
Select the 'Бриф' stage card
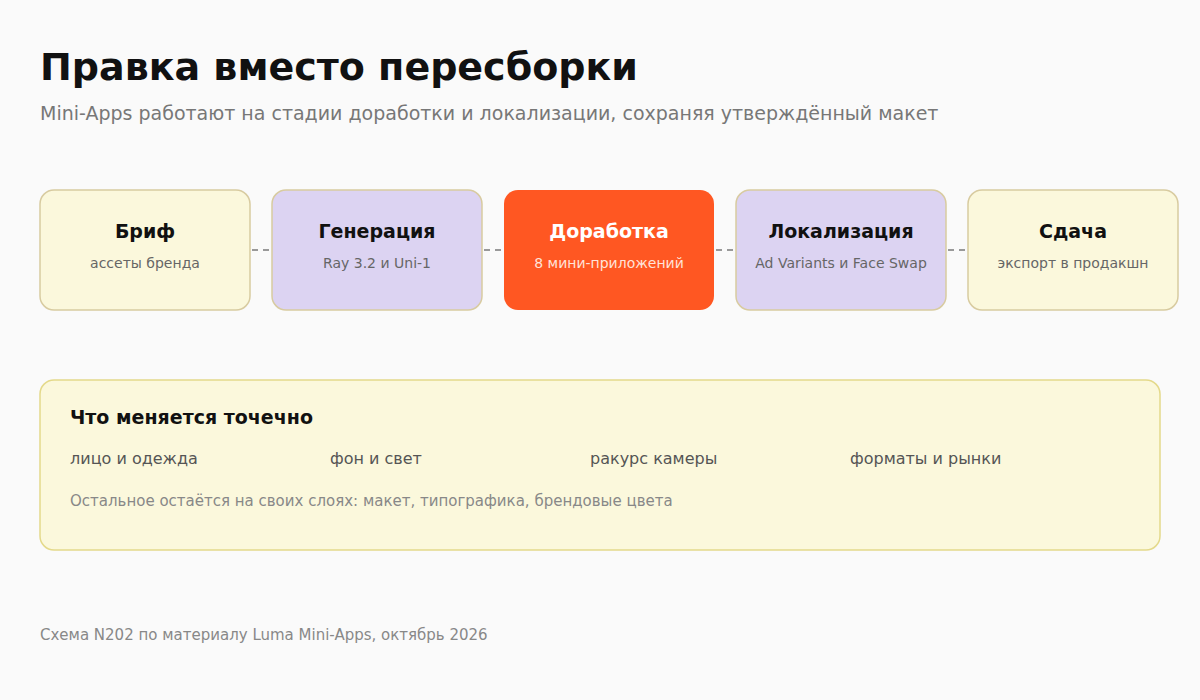click(145, 250)
